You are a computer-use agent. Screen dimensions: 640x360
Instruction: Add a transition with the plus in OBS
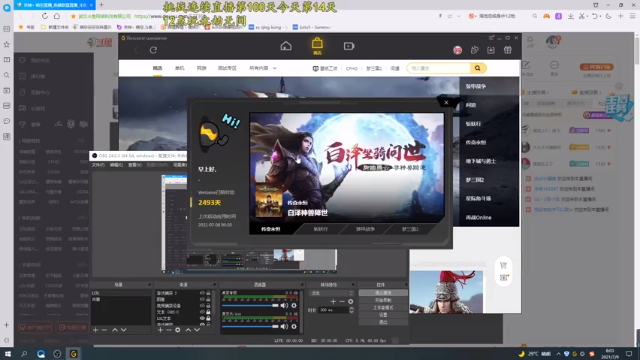(333, 301)
